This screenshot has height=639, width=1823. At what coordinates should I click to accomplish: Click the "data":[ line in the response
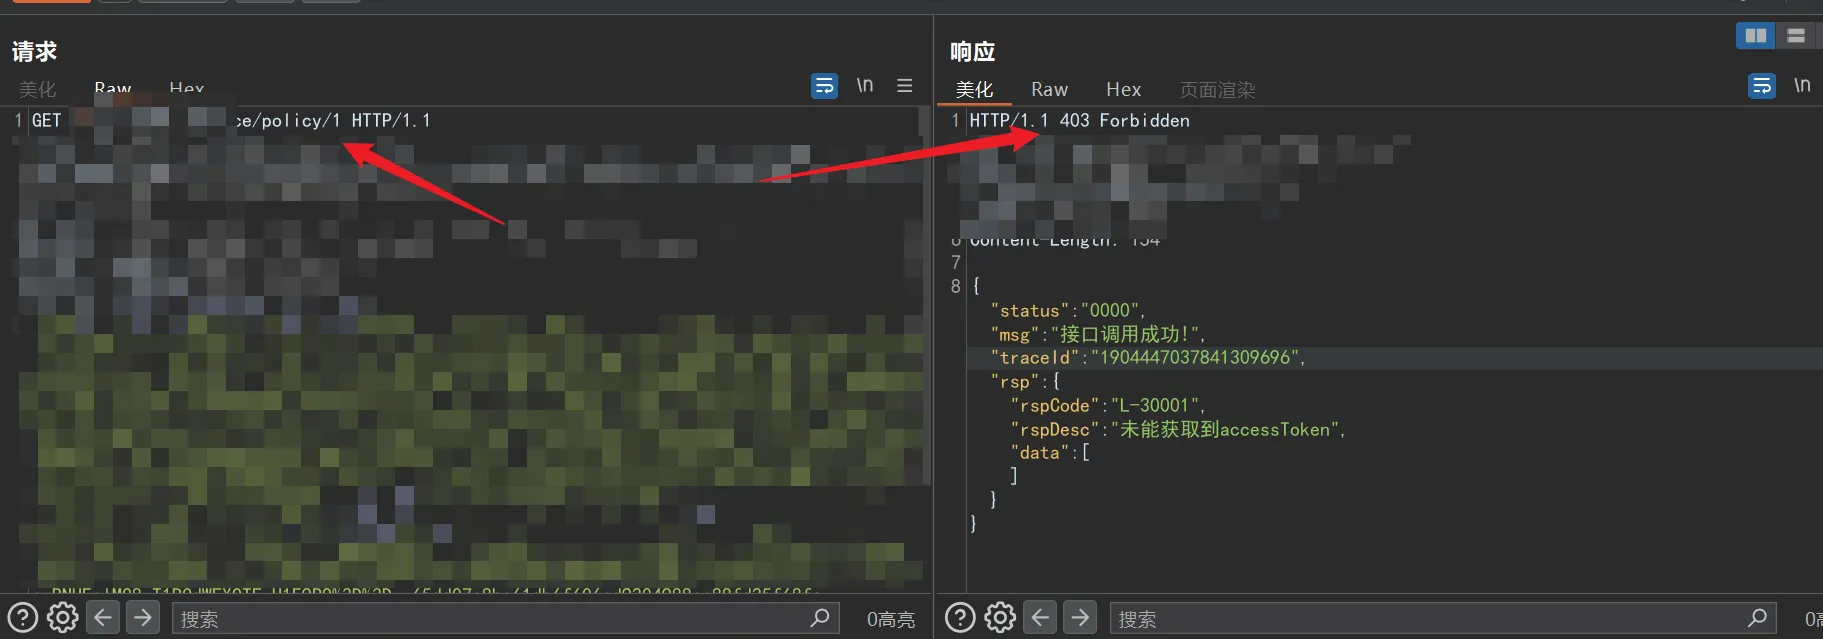coord(1050,452)
